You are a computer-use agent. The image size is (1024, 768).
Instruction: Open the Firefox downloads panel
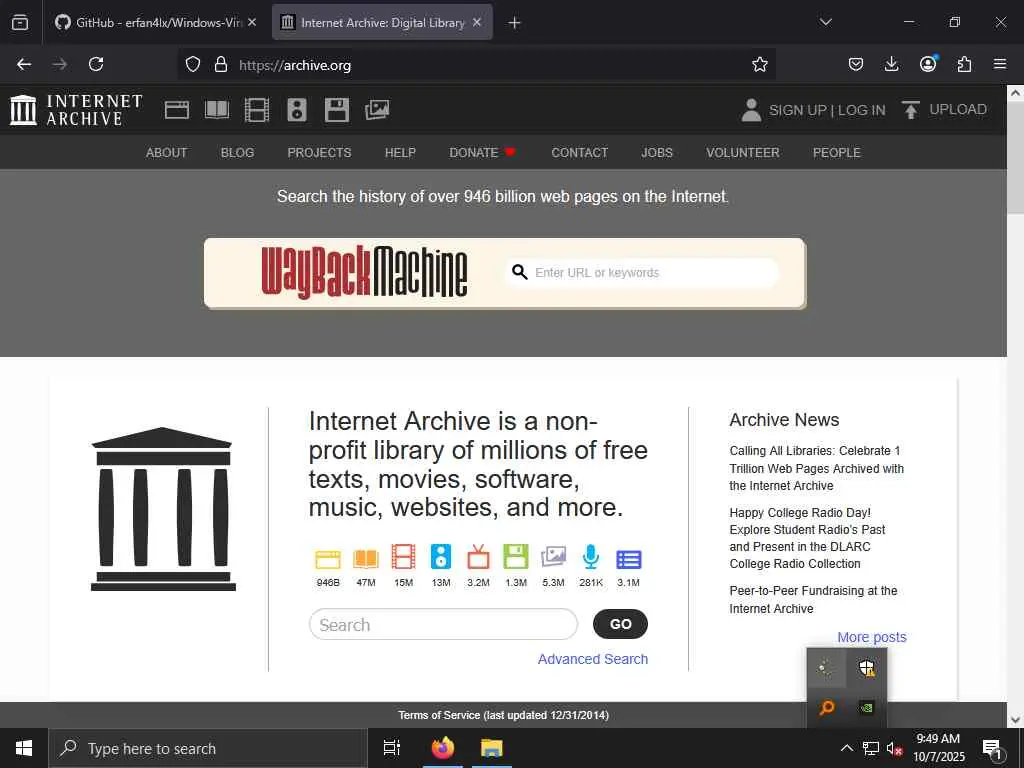coord(891,64)
